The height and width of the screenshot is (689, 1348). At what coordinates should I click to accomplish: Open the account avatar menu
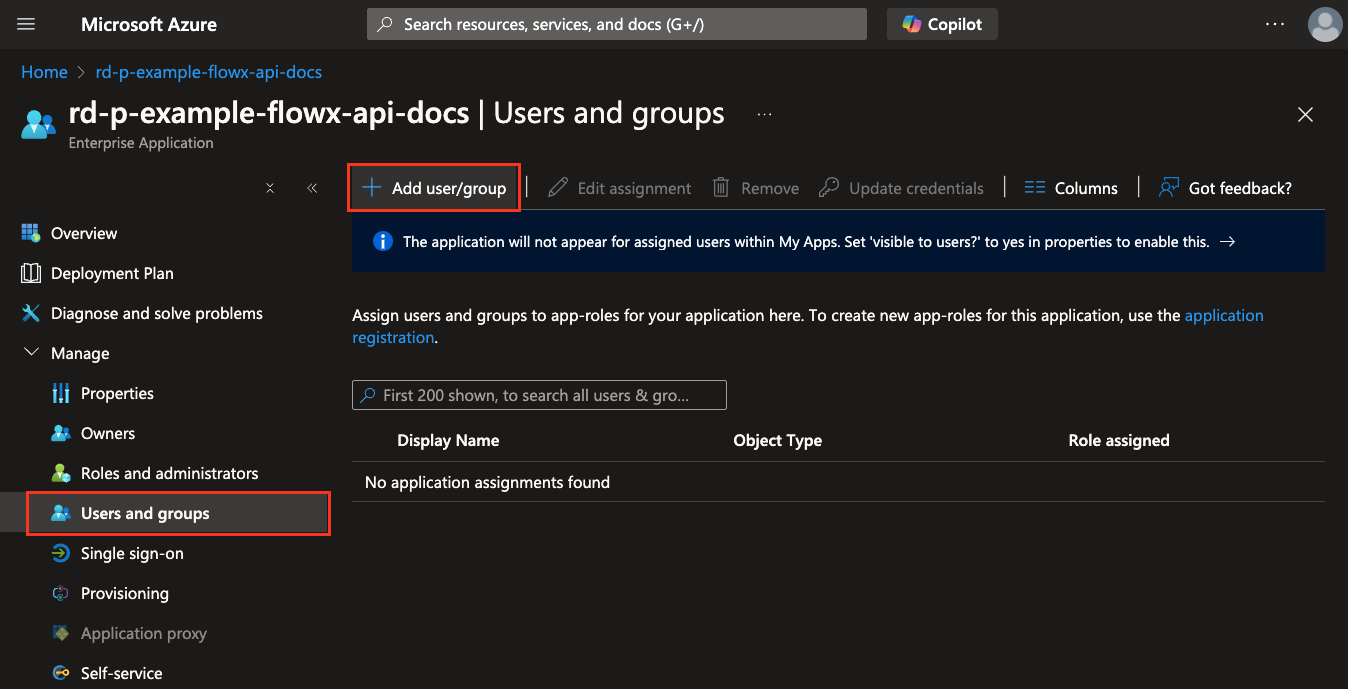click(1325, 24)
